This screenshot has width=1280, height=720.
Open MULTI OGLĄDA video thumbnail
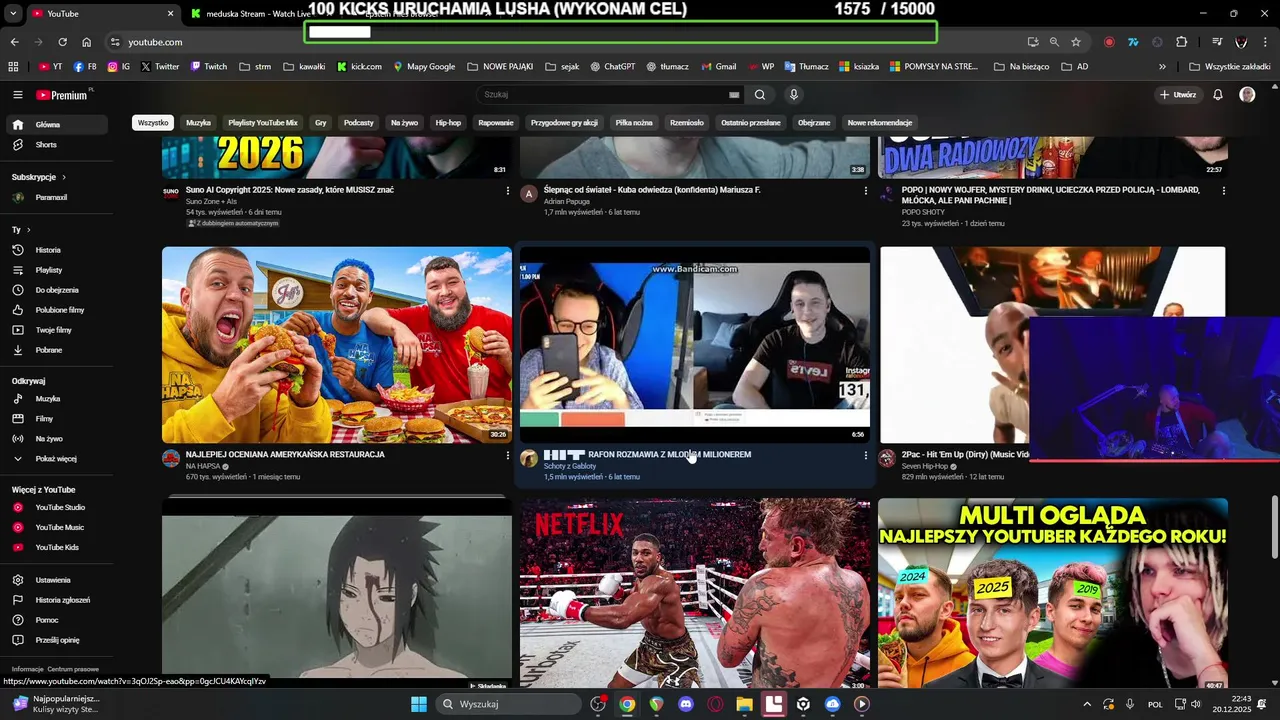click(x=1053, y=593)
